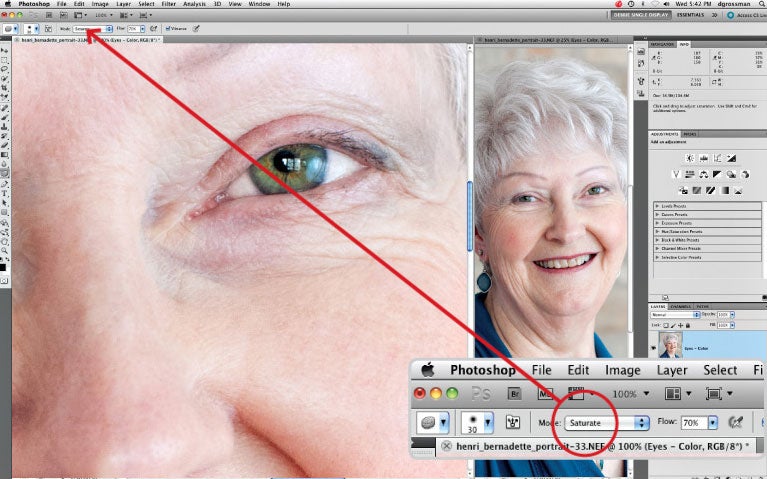Open the Window menu
767x479 pixels.
click(x=259, y=4)
